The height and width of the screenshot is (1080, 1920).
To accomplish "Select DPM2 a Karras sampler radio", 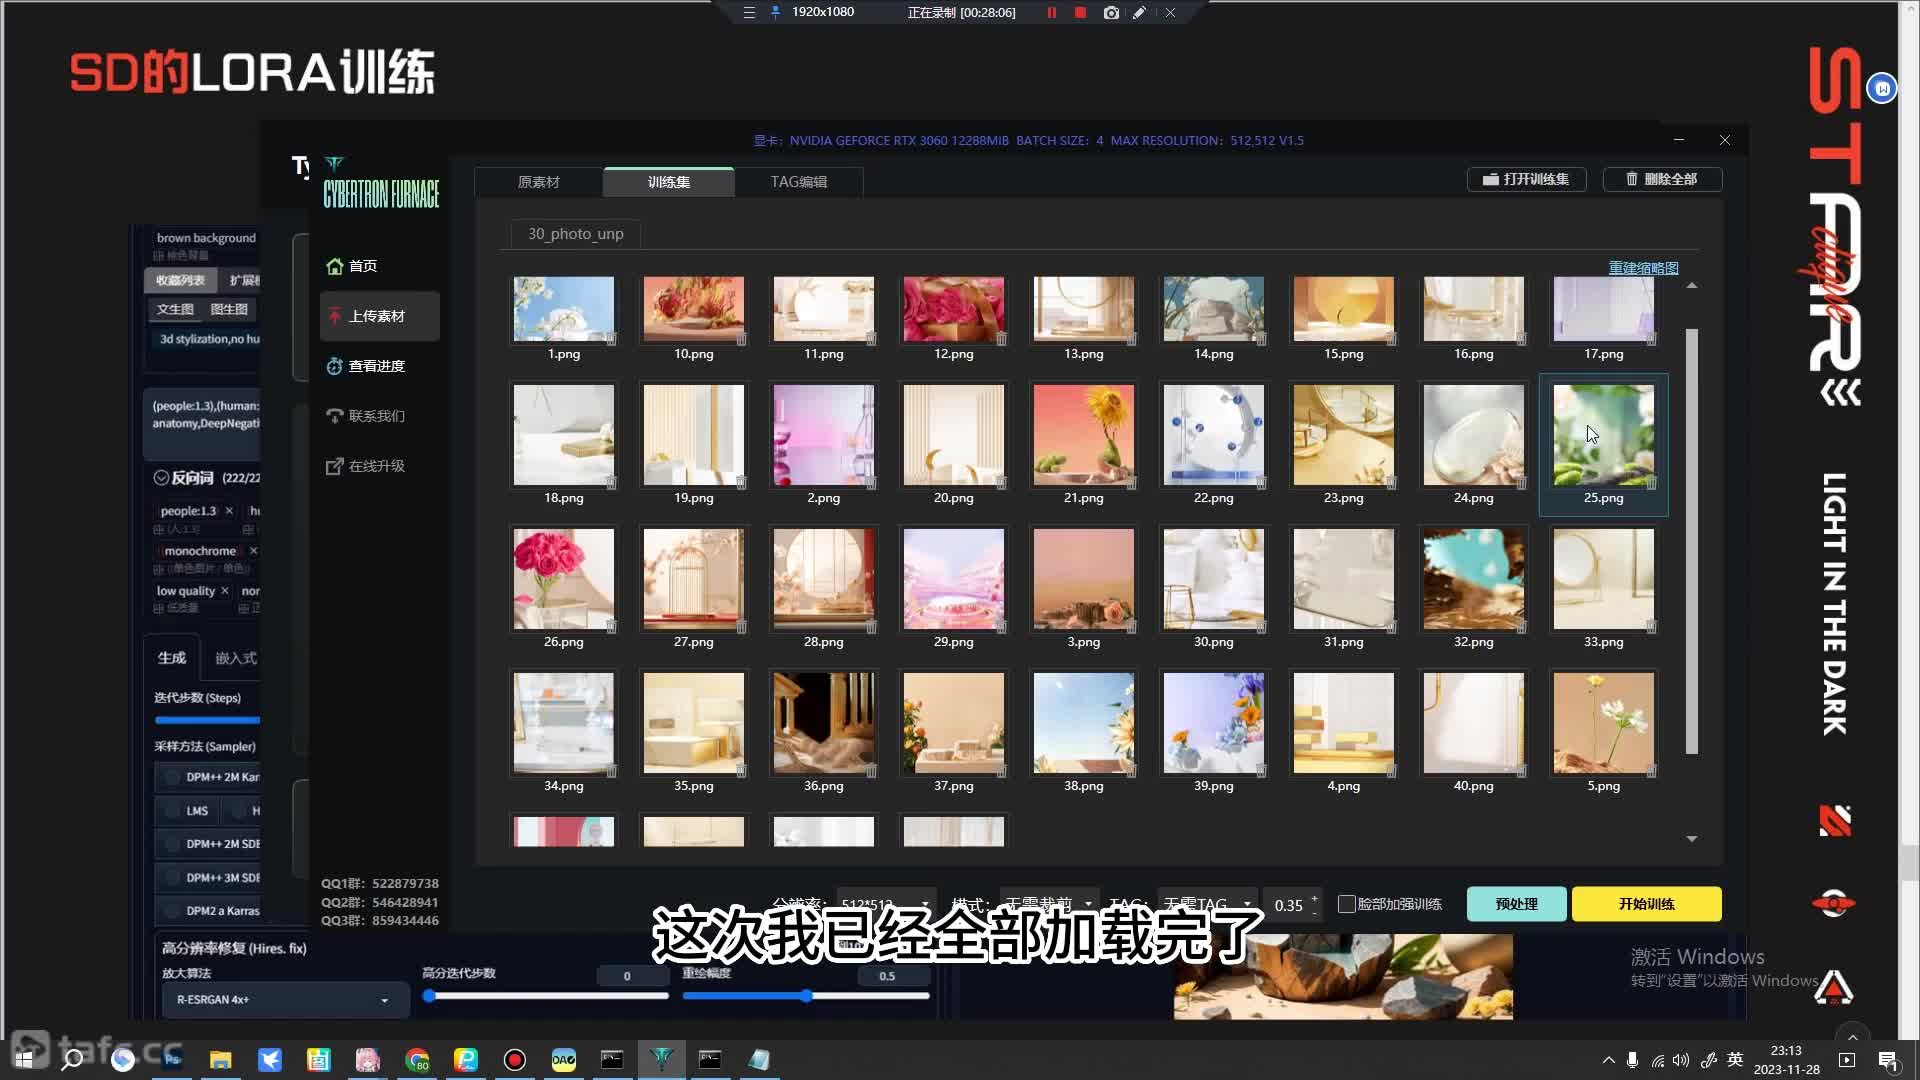I will coord(172,911).
